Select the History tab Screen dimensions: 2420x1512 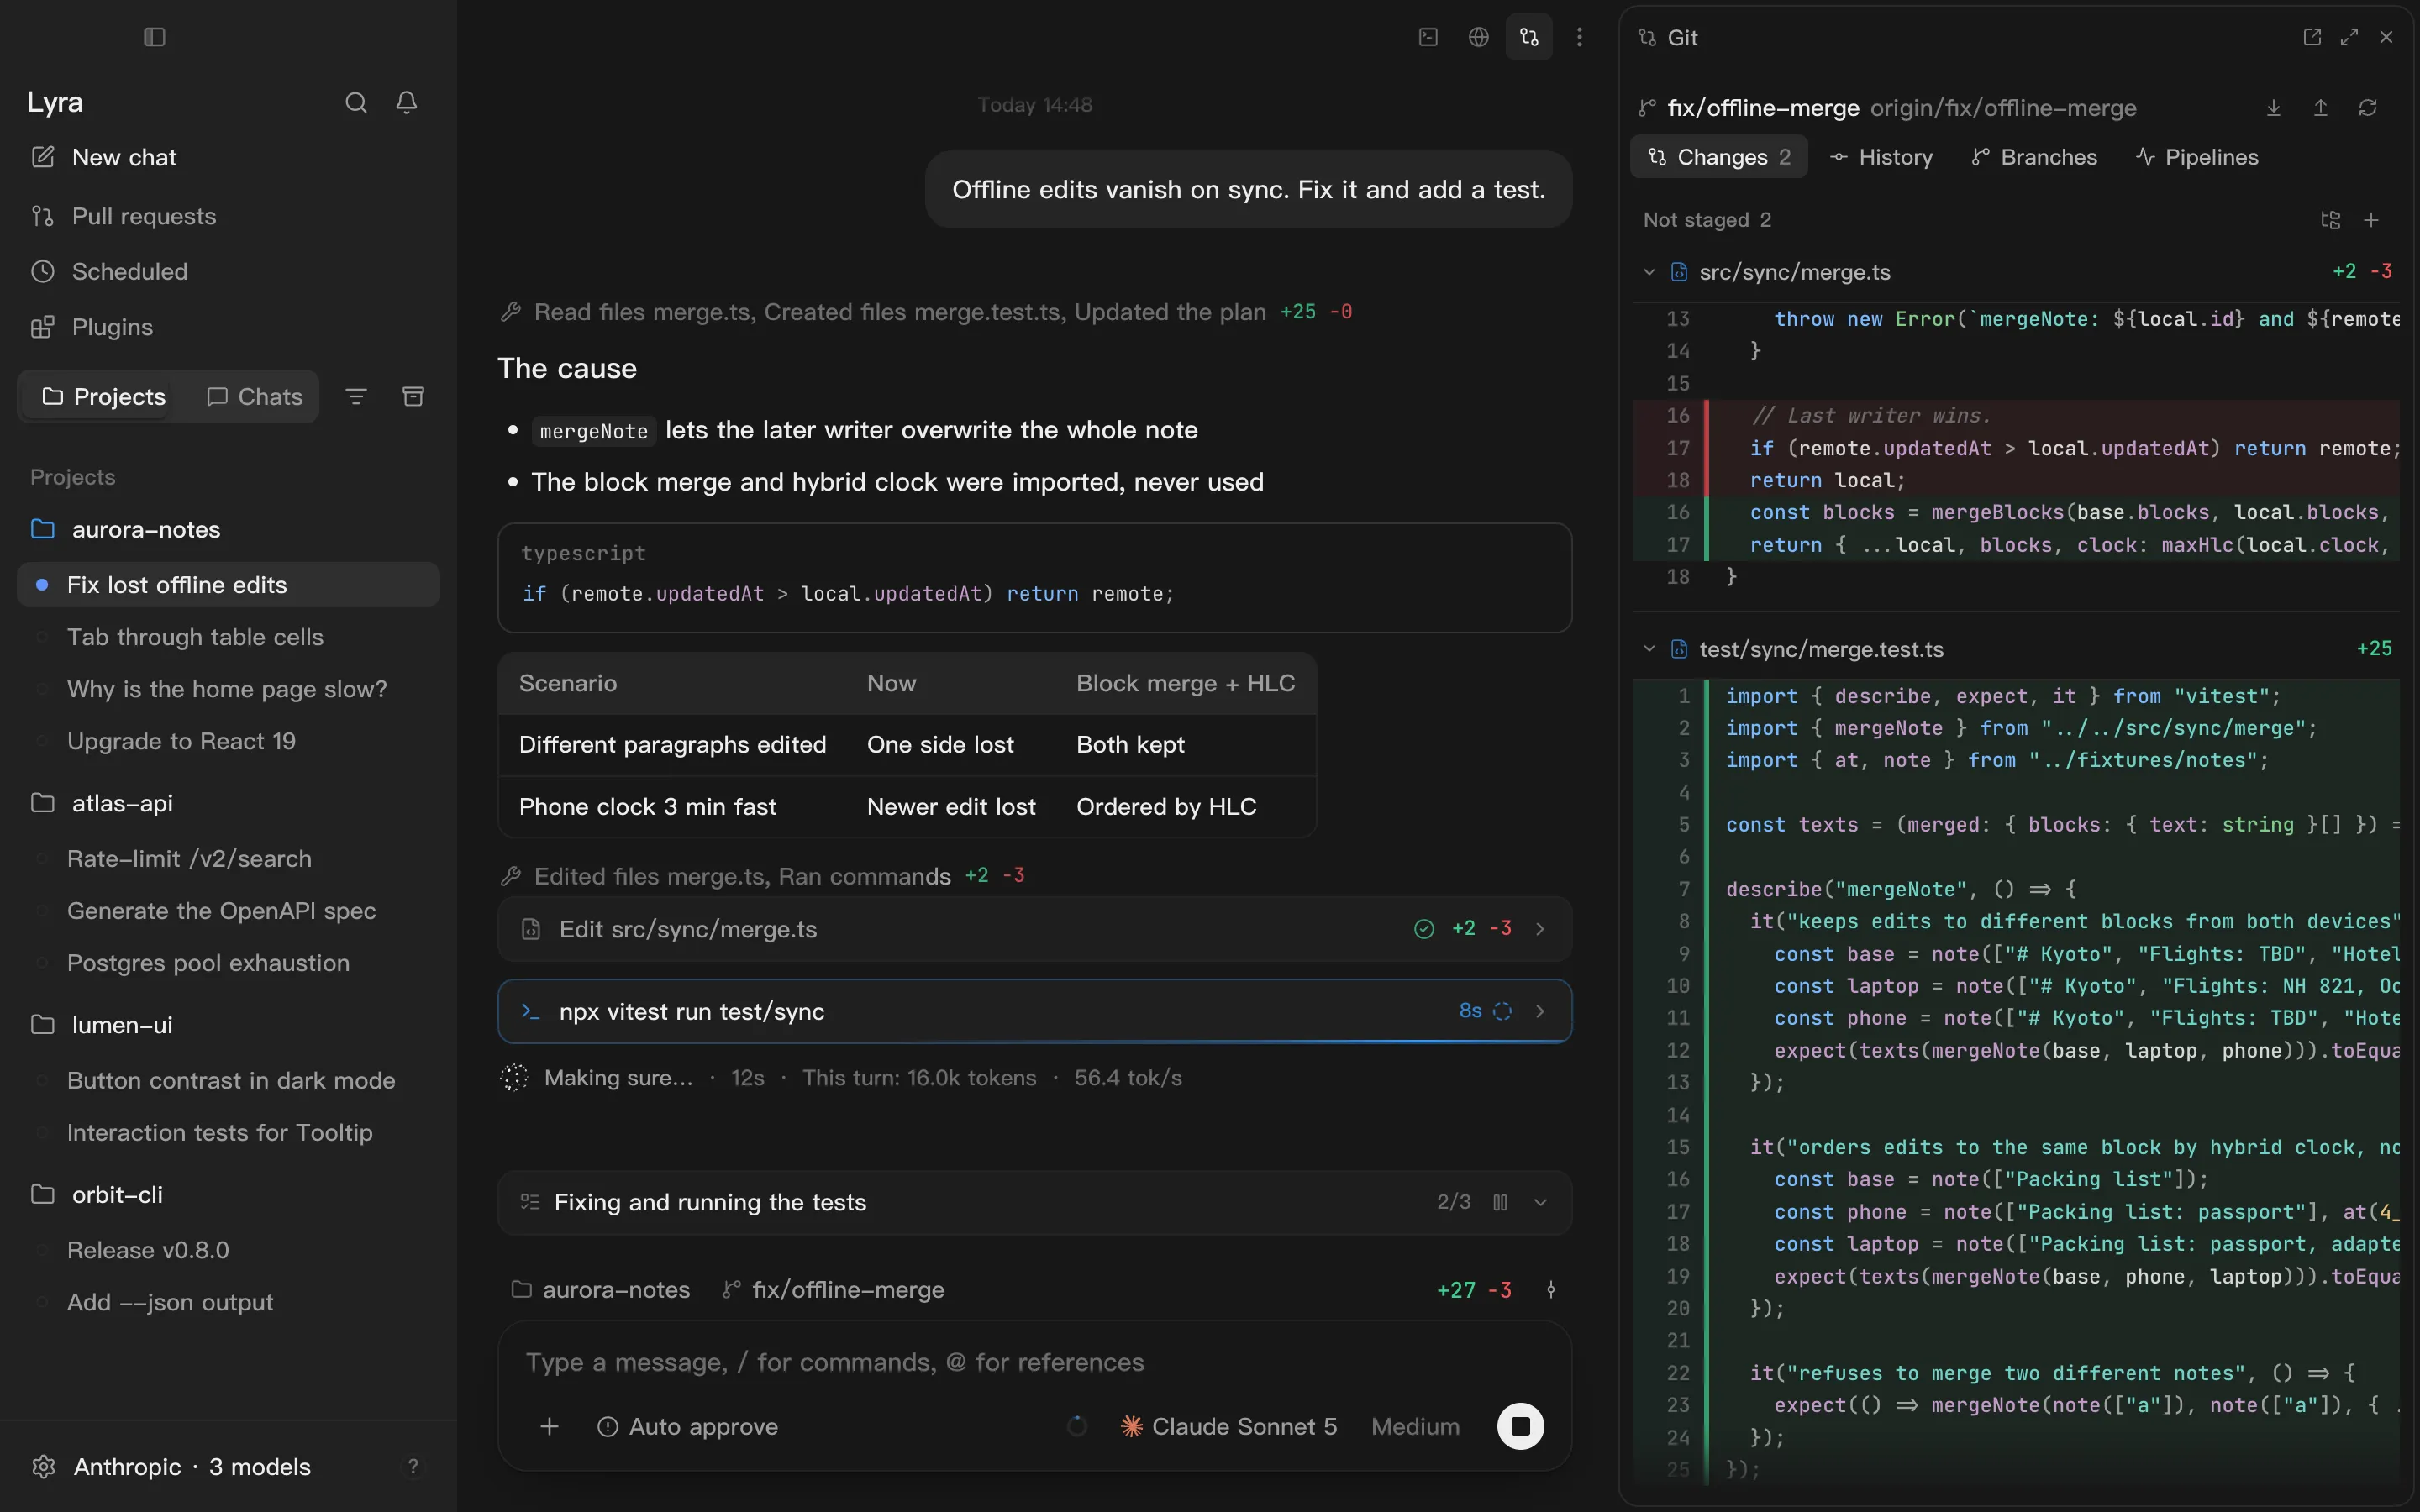point(1881,157)
